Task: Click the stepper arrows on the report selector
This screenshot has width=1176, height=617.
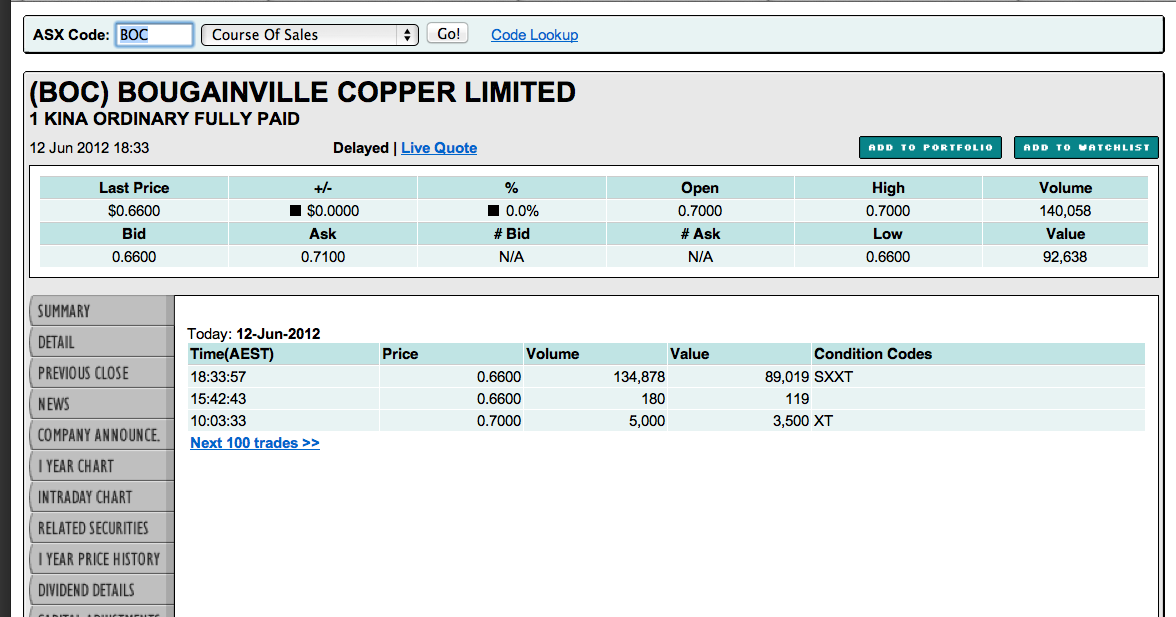Action: [407, 33]
